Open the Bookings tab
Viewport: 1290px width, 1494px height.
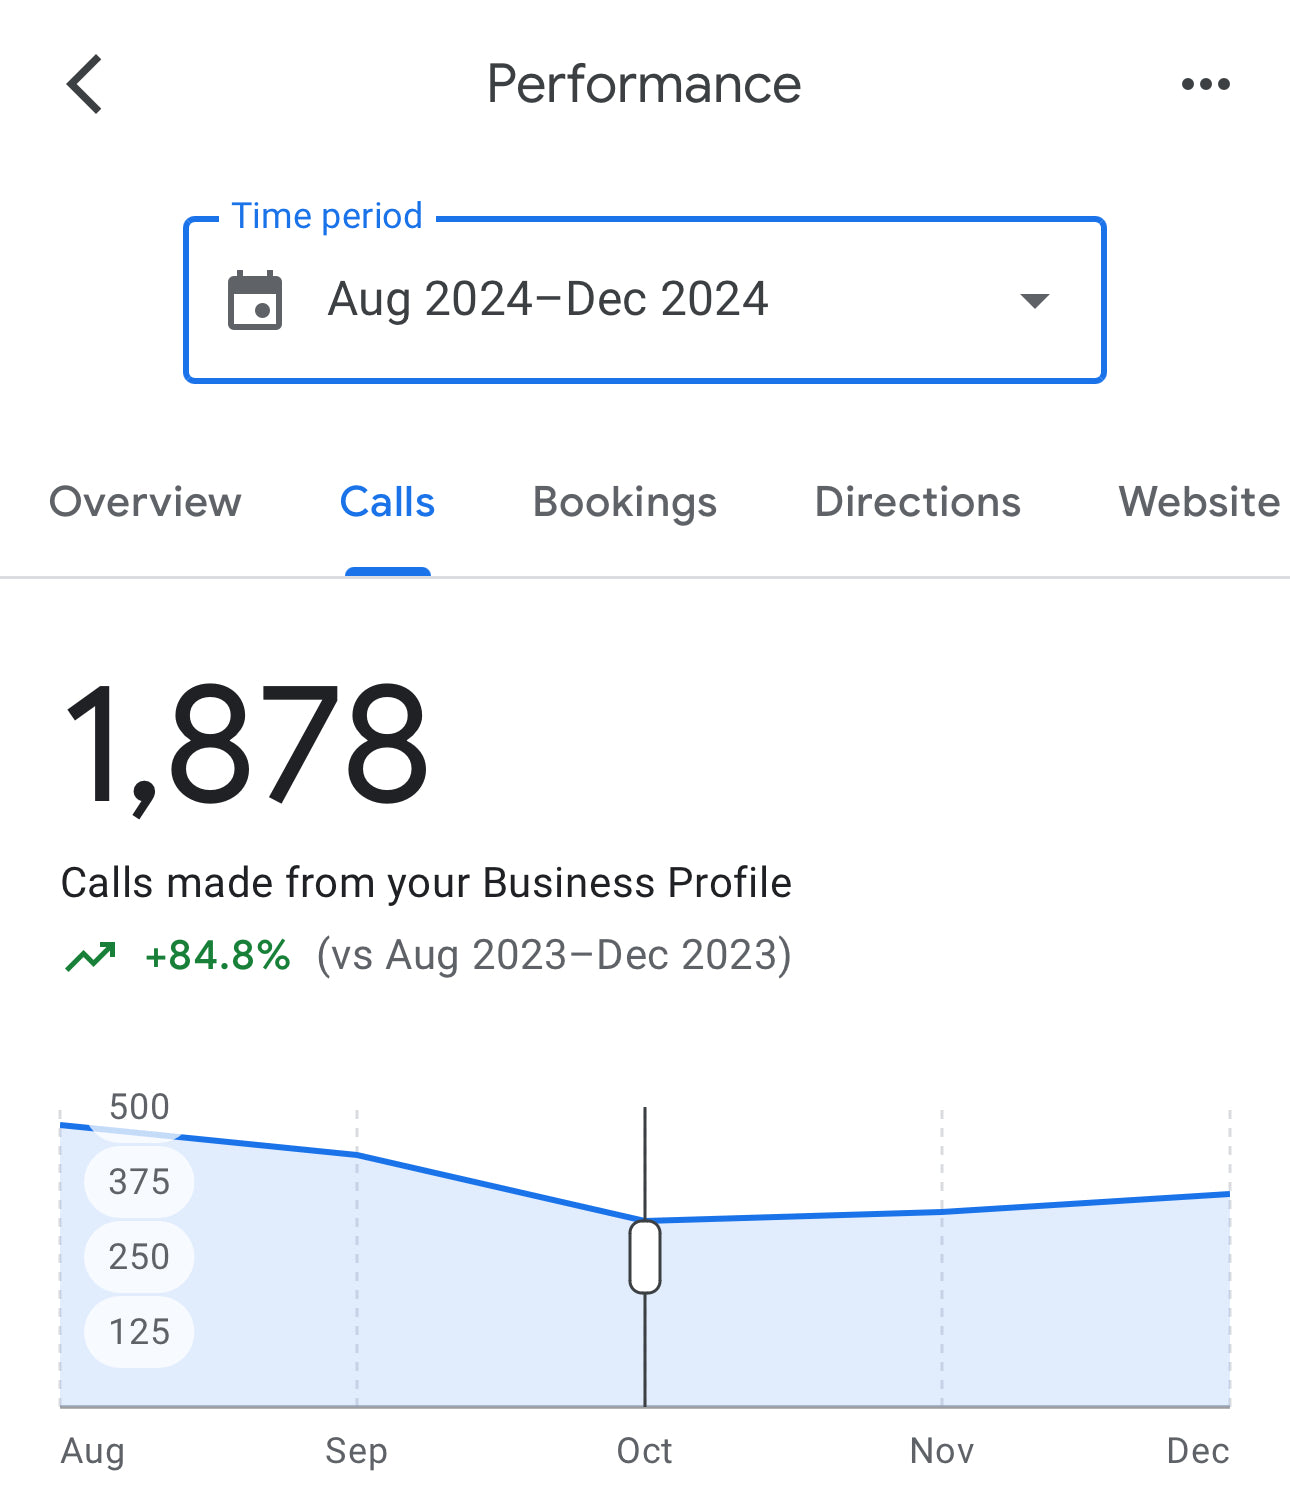(x=625, y=502)
